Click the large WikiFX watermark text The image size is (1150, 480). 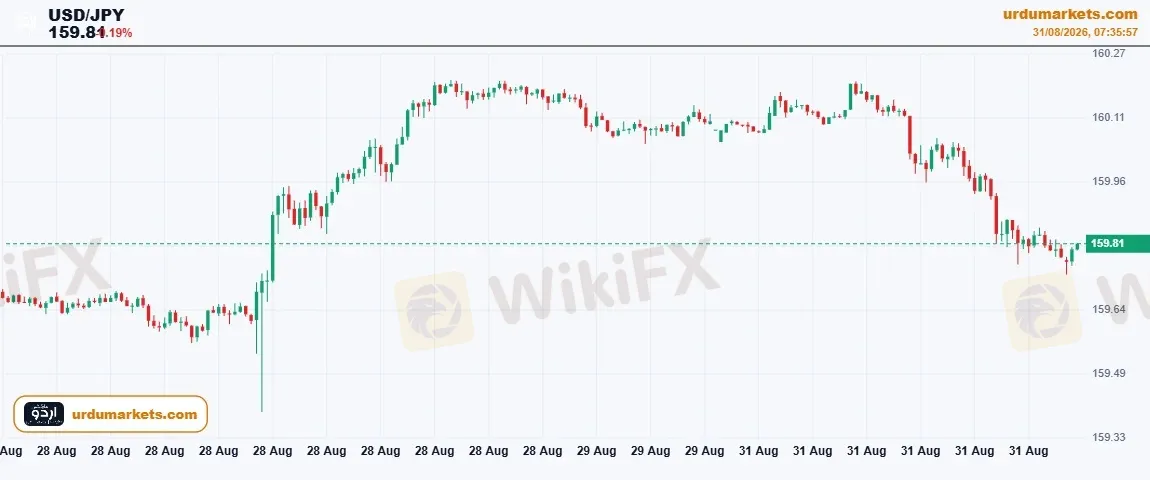pos(603,279)
